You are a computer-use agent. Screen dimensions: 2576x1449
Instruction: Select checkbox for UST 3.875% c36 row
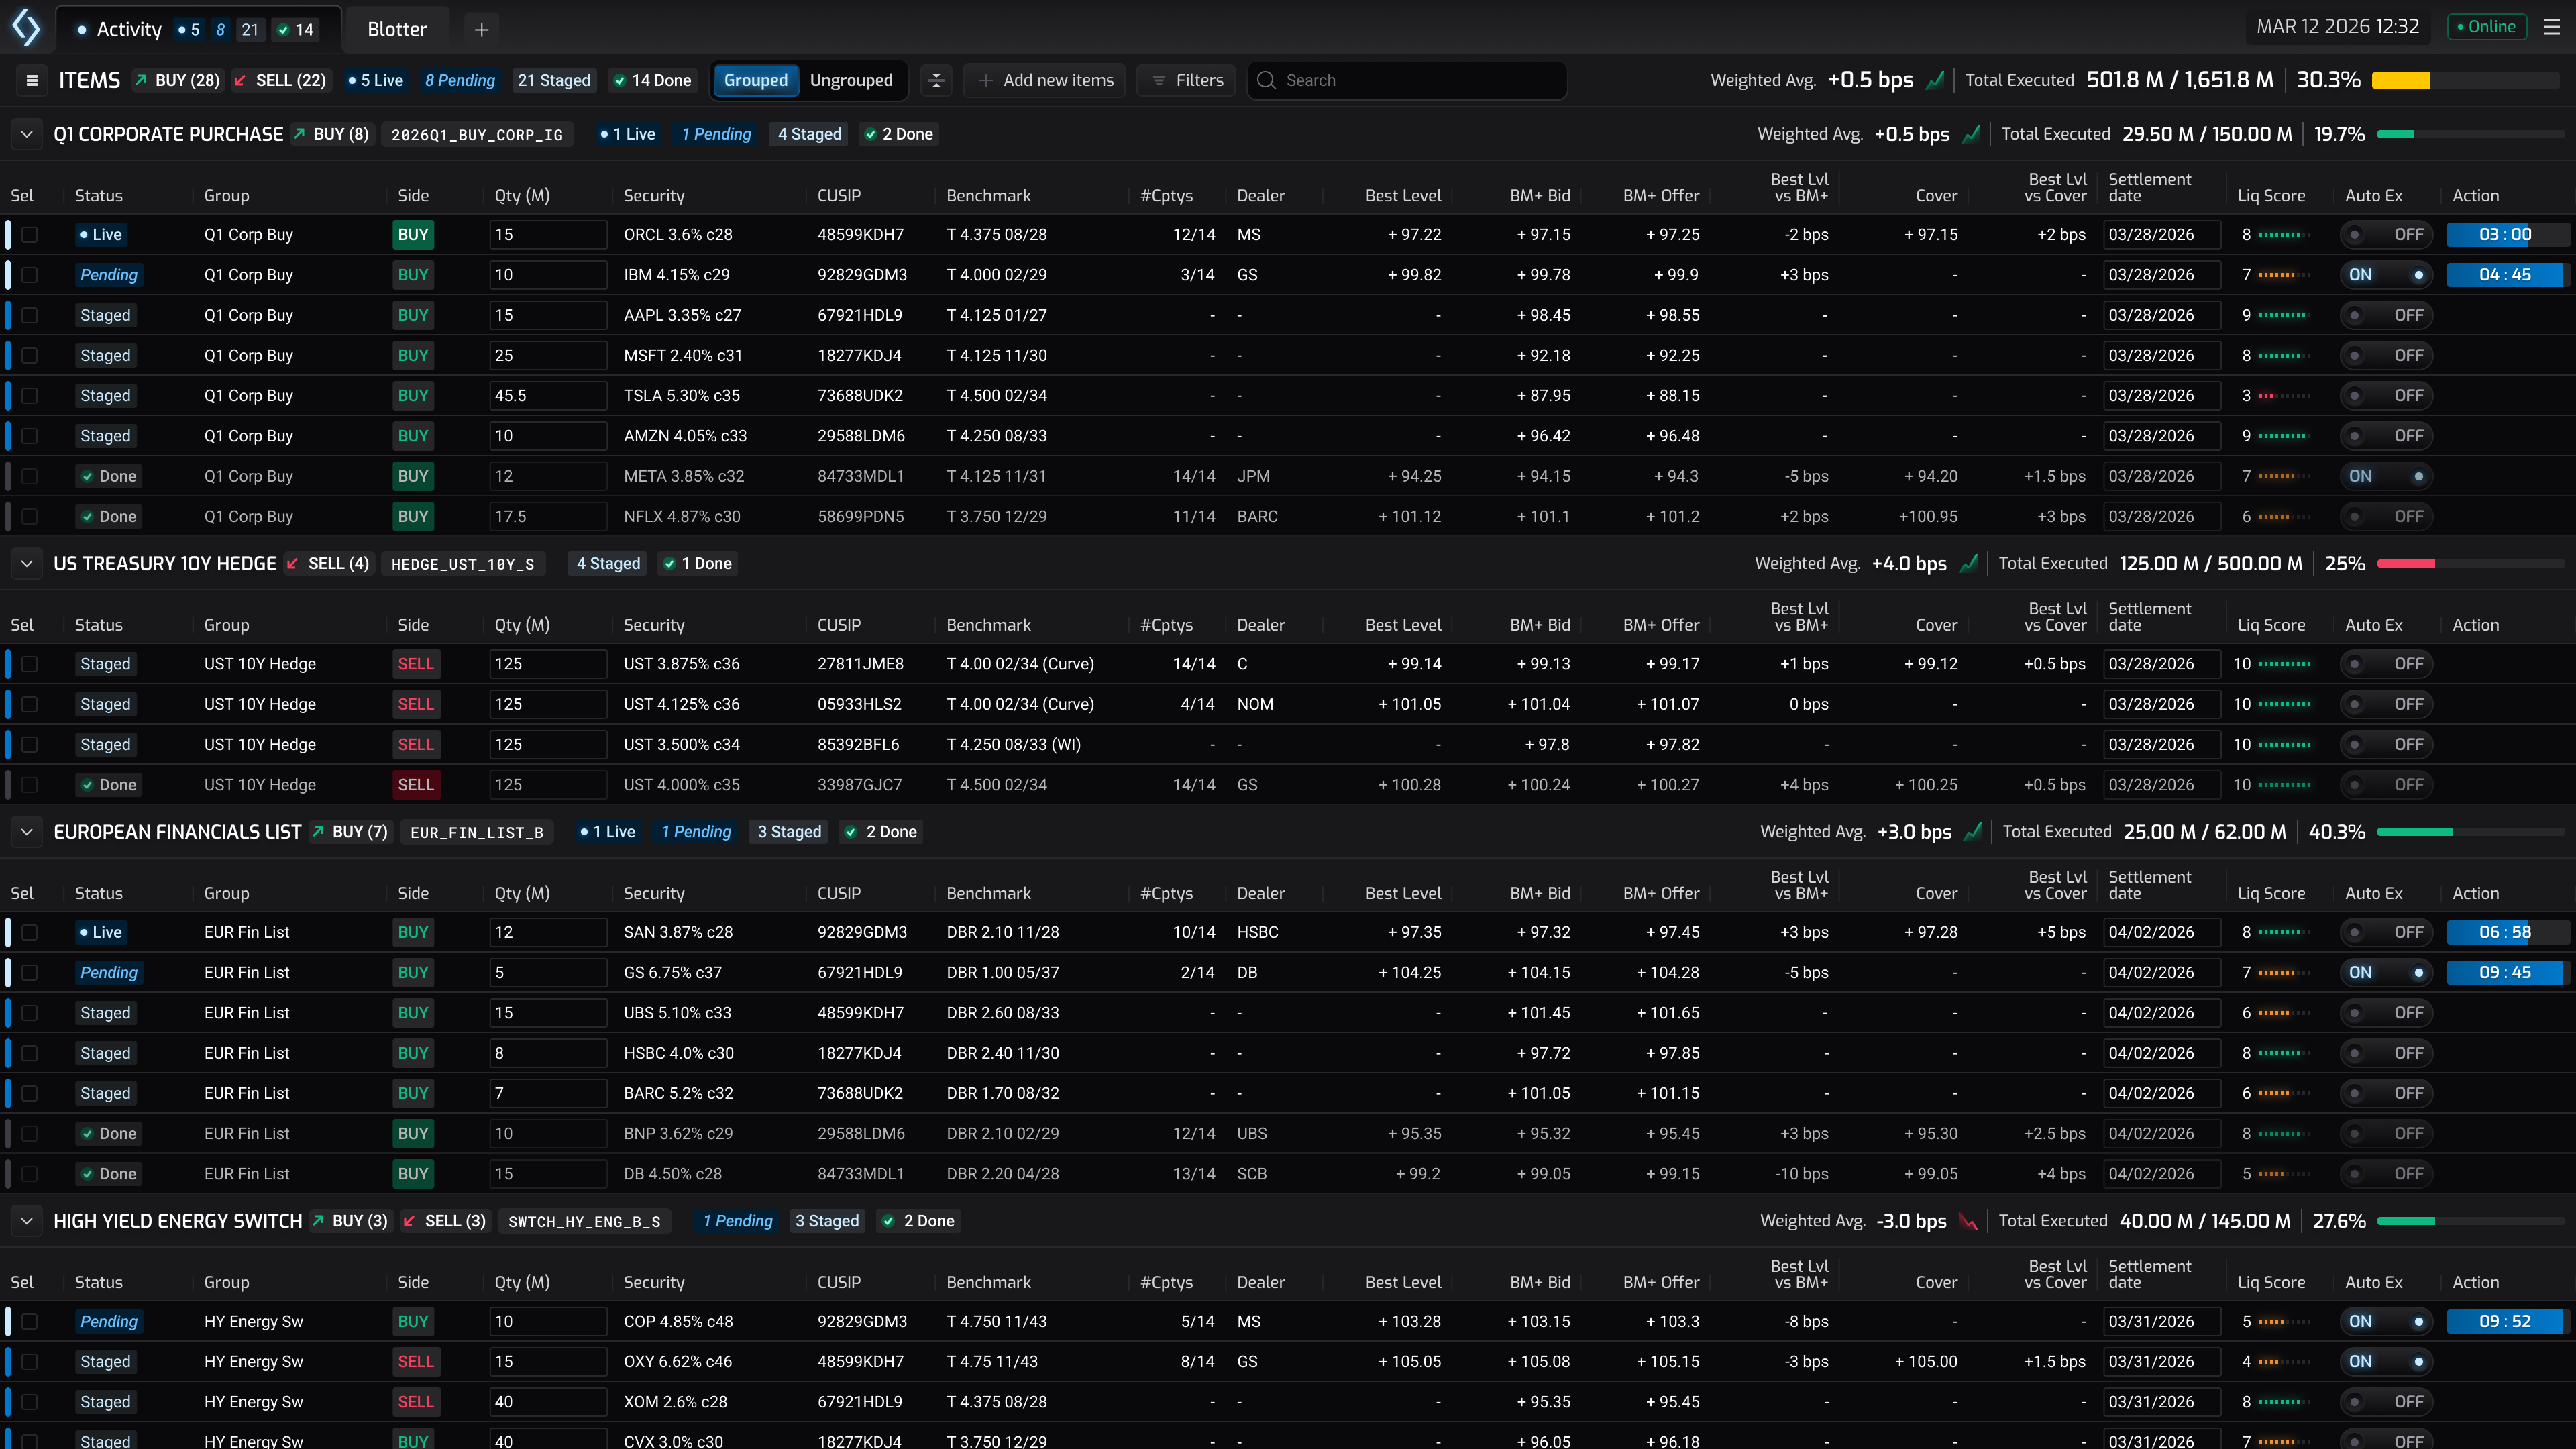(29, 664)
